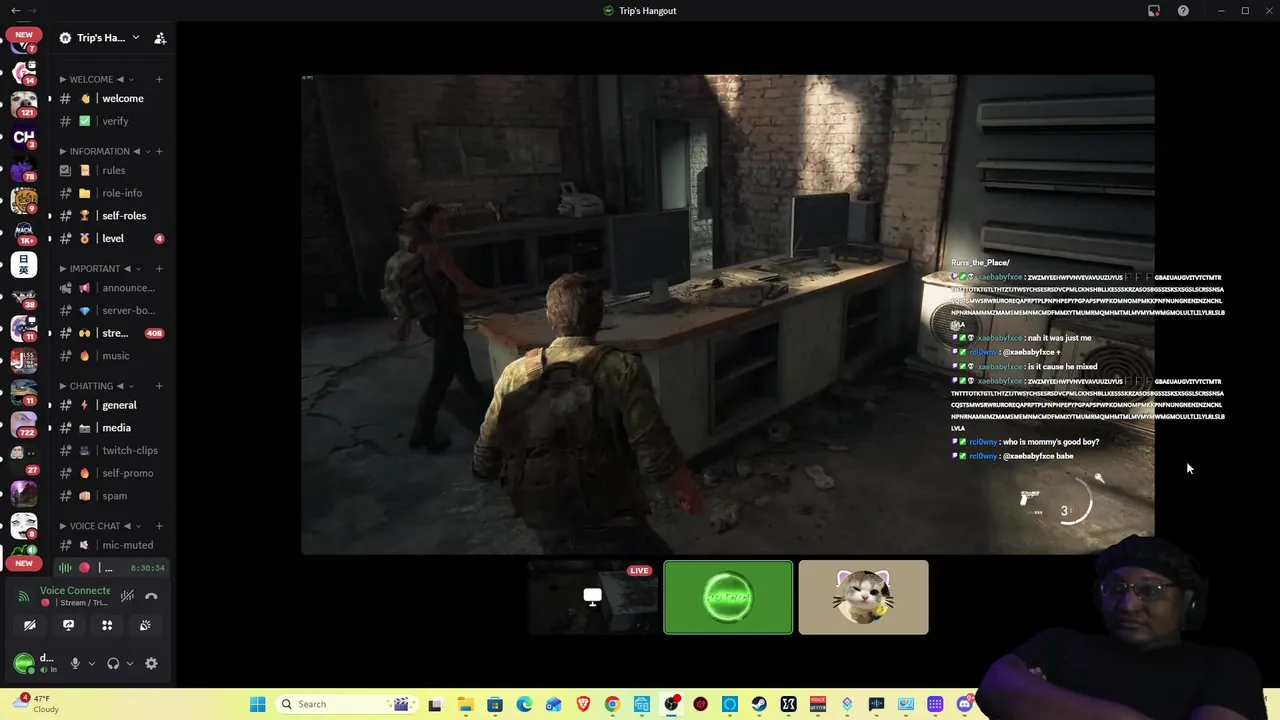Screen dimensions: 1280x720
Task: Open the twitch-clips channel
Action: pyautogui.click(x=112, y=450)
